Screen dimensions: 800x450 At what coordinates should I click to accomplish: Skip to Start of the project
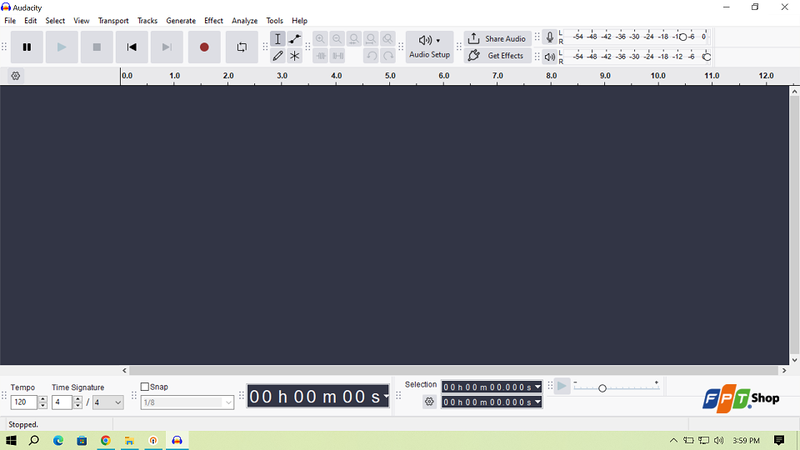click(132, 47)
